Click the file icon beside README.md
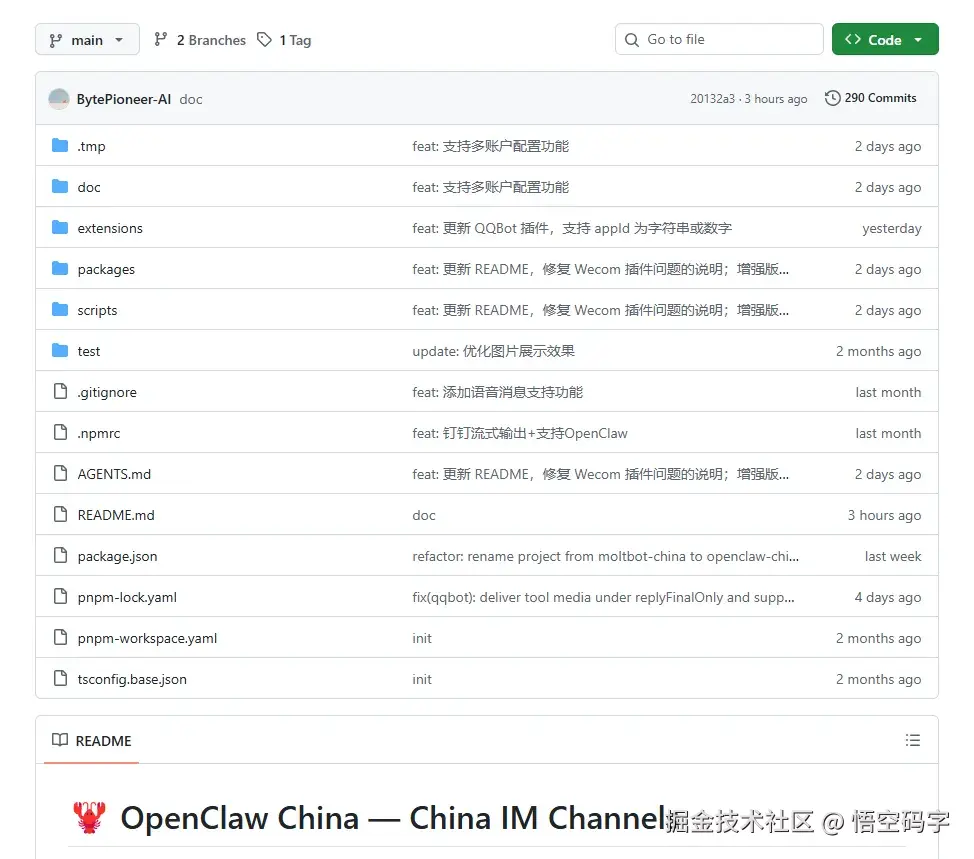Image resolution: width=974 pixels, height=859 pixels. [x=59, y=514]
